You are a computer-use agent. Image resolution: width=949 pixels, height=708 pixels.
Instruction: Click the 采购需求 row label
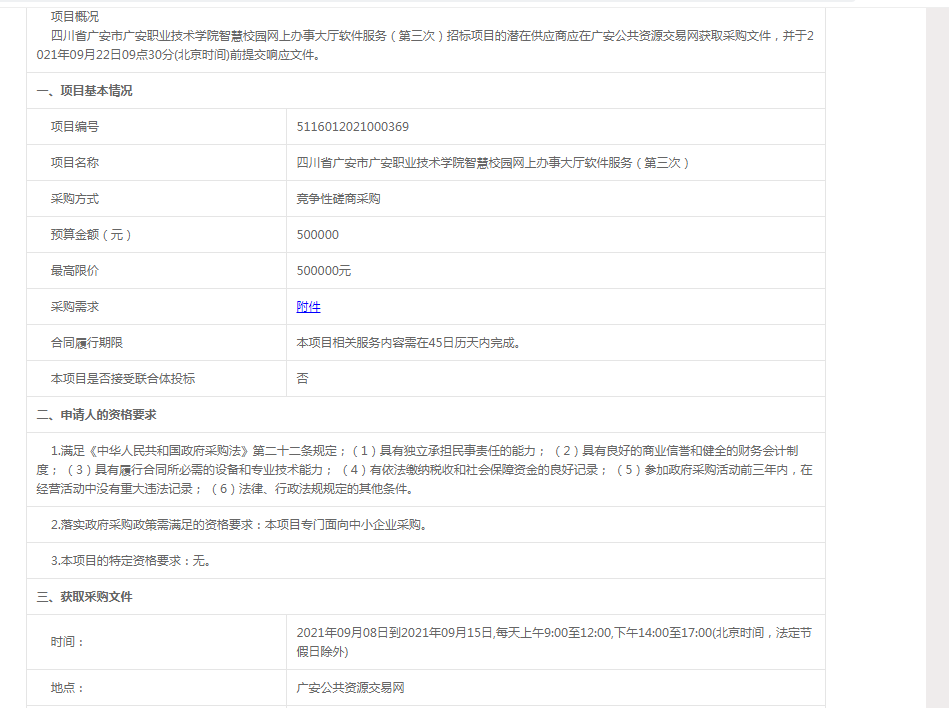(x=75, y=307)
